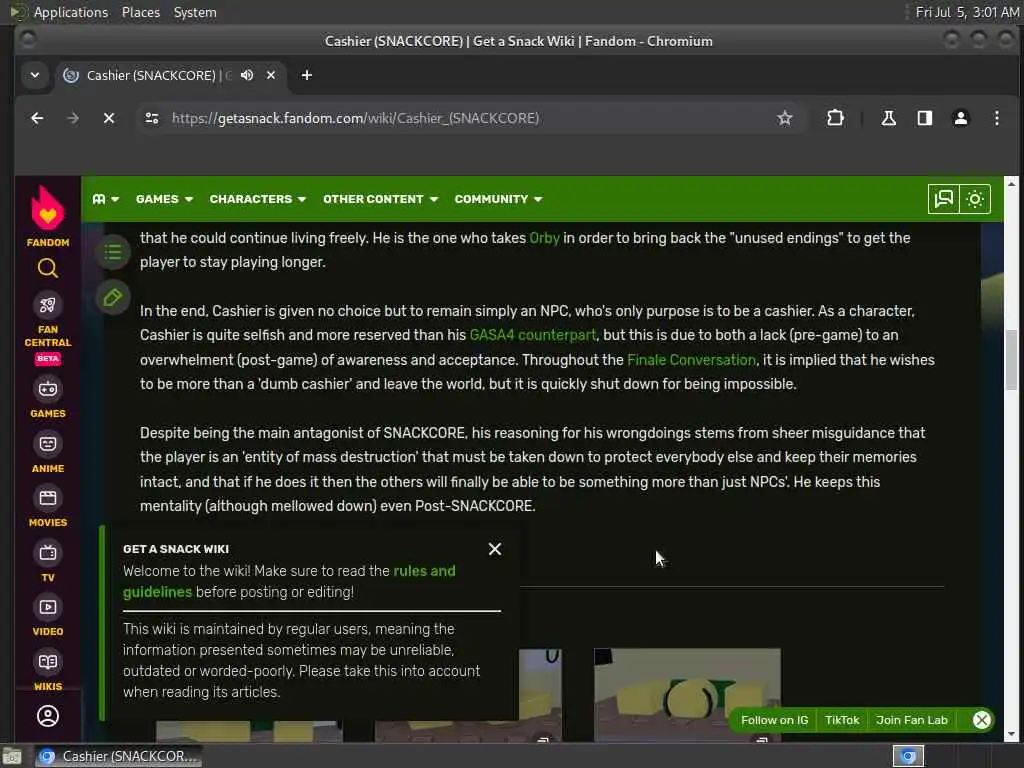Dismiss the social follow bar
This screenshot has width=1024, height=768.
981,720
